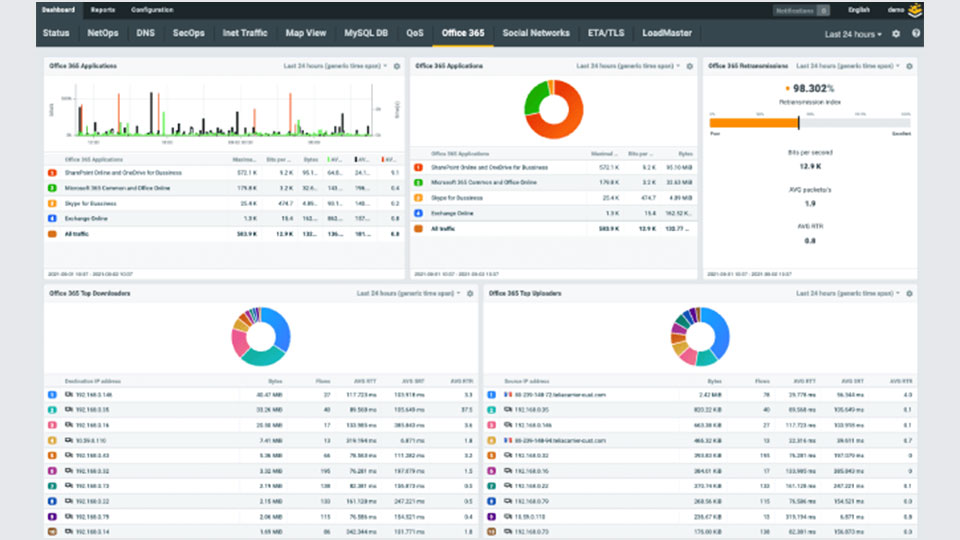Open time span dropdown in Top Downloaders panel
This screenshot has height=540, width=960.
click(408, 294)
